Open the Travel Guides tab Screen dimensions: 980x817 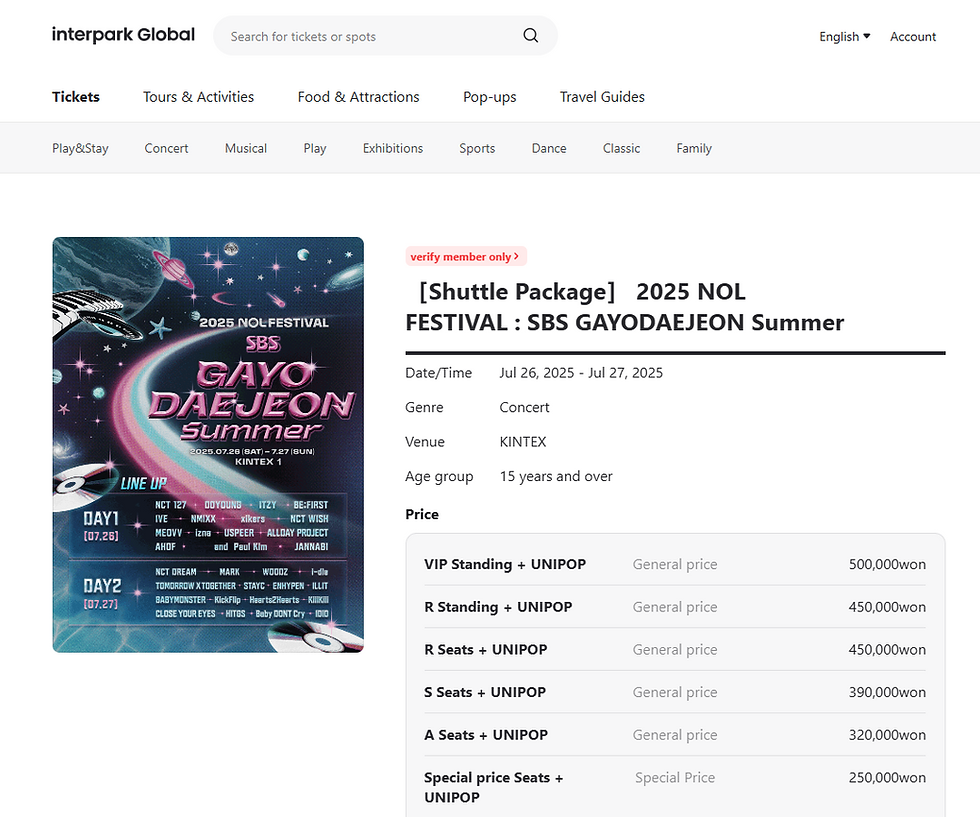tap(602, 97)
